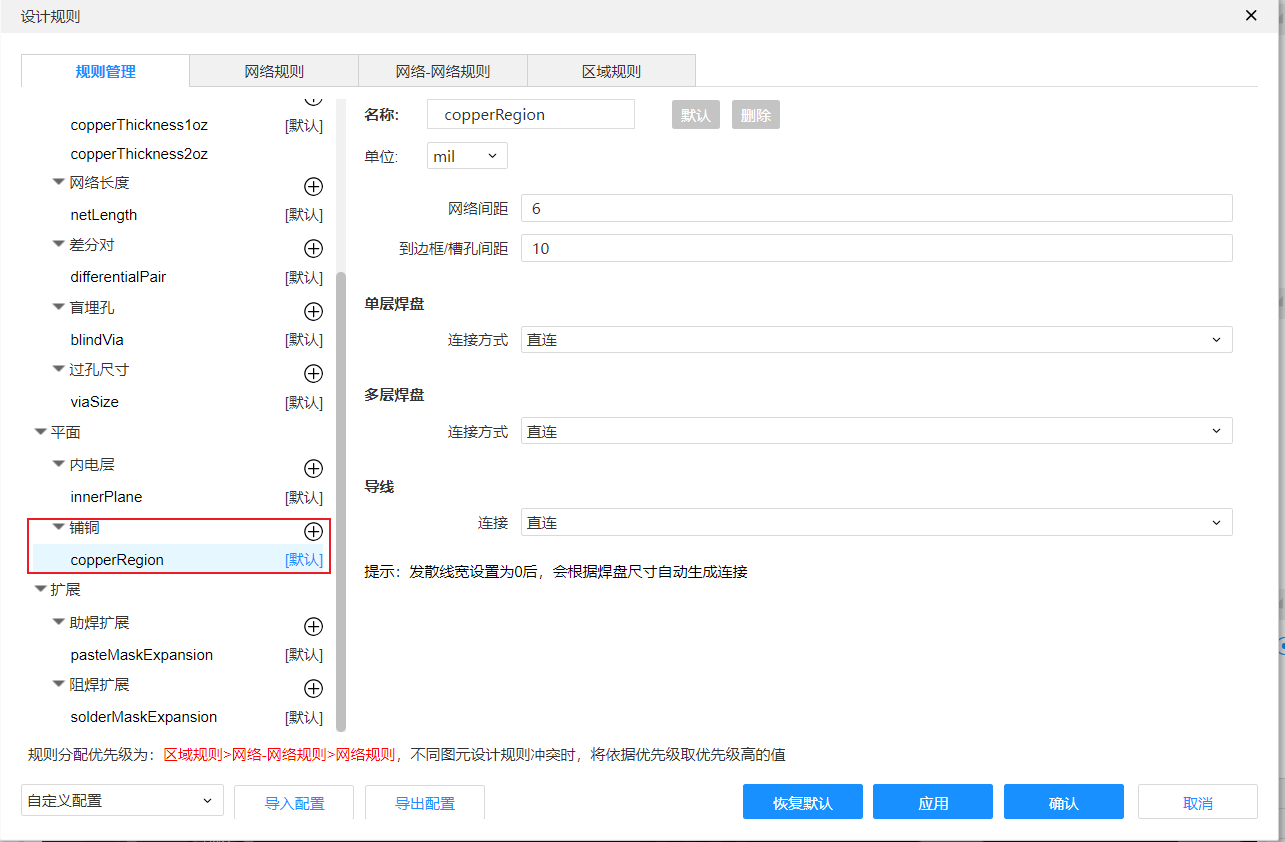Switch to the 区域规则 tab
Viewport: 1285px width, 842px height.
(x=611, y=72)
